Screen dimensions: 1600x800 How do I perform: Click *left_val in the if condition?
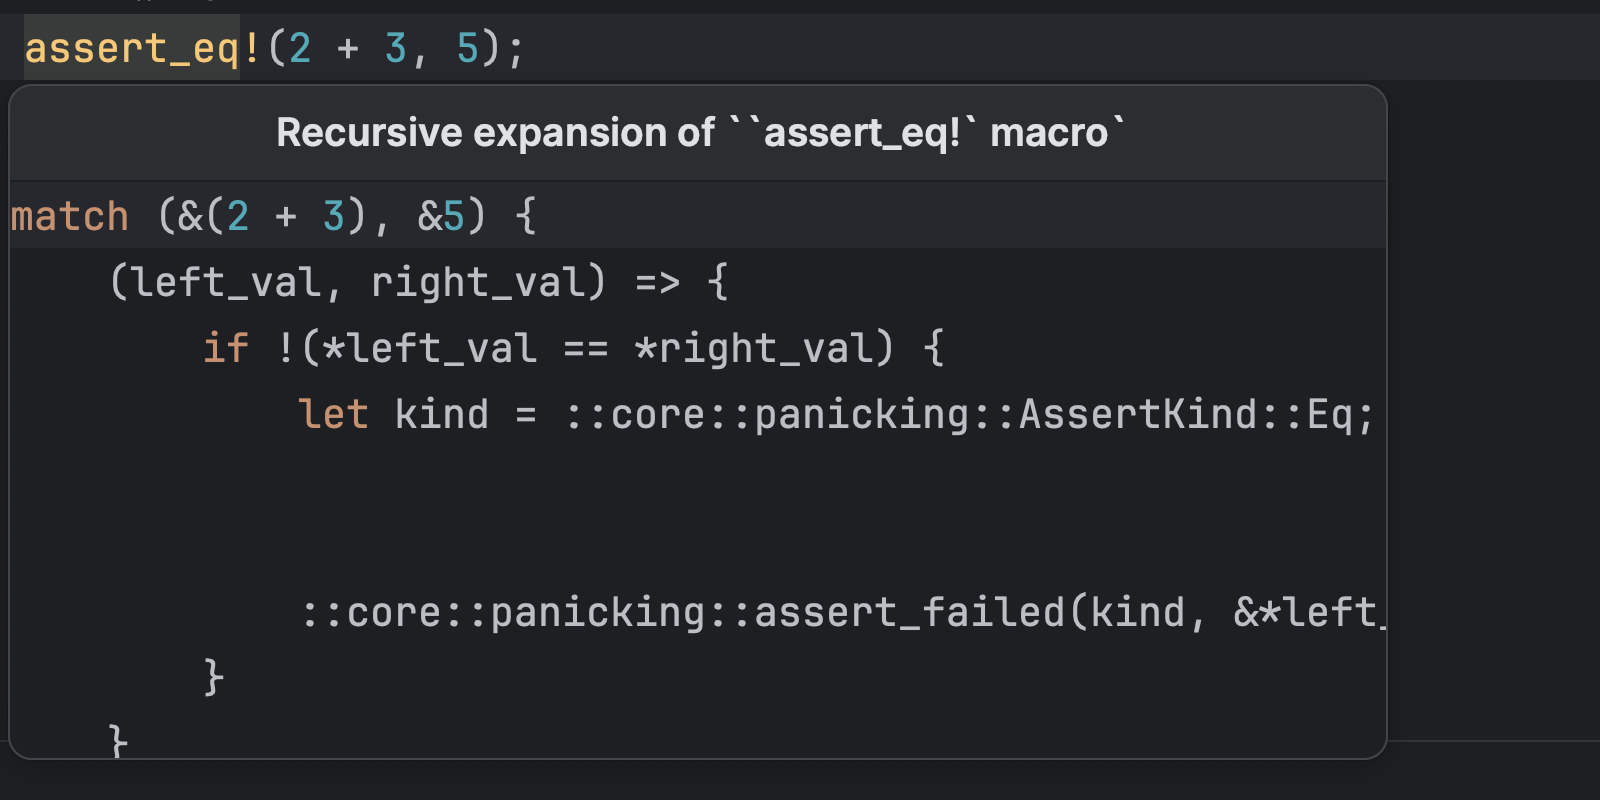(x=430, y=348)
